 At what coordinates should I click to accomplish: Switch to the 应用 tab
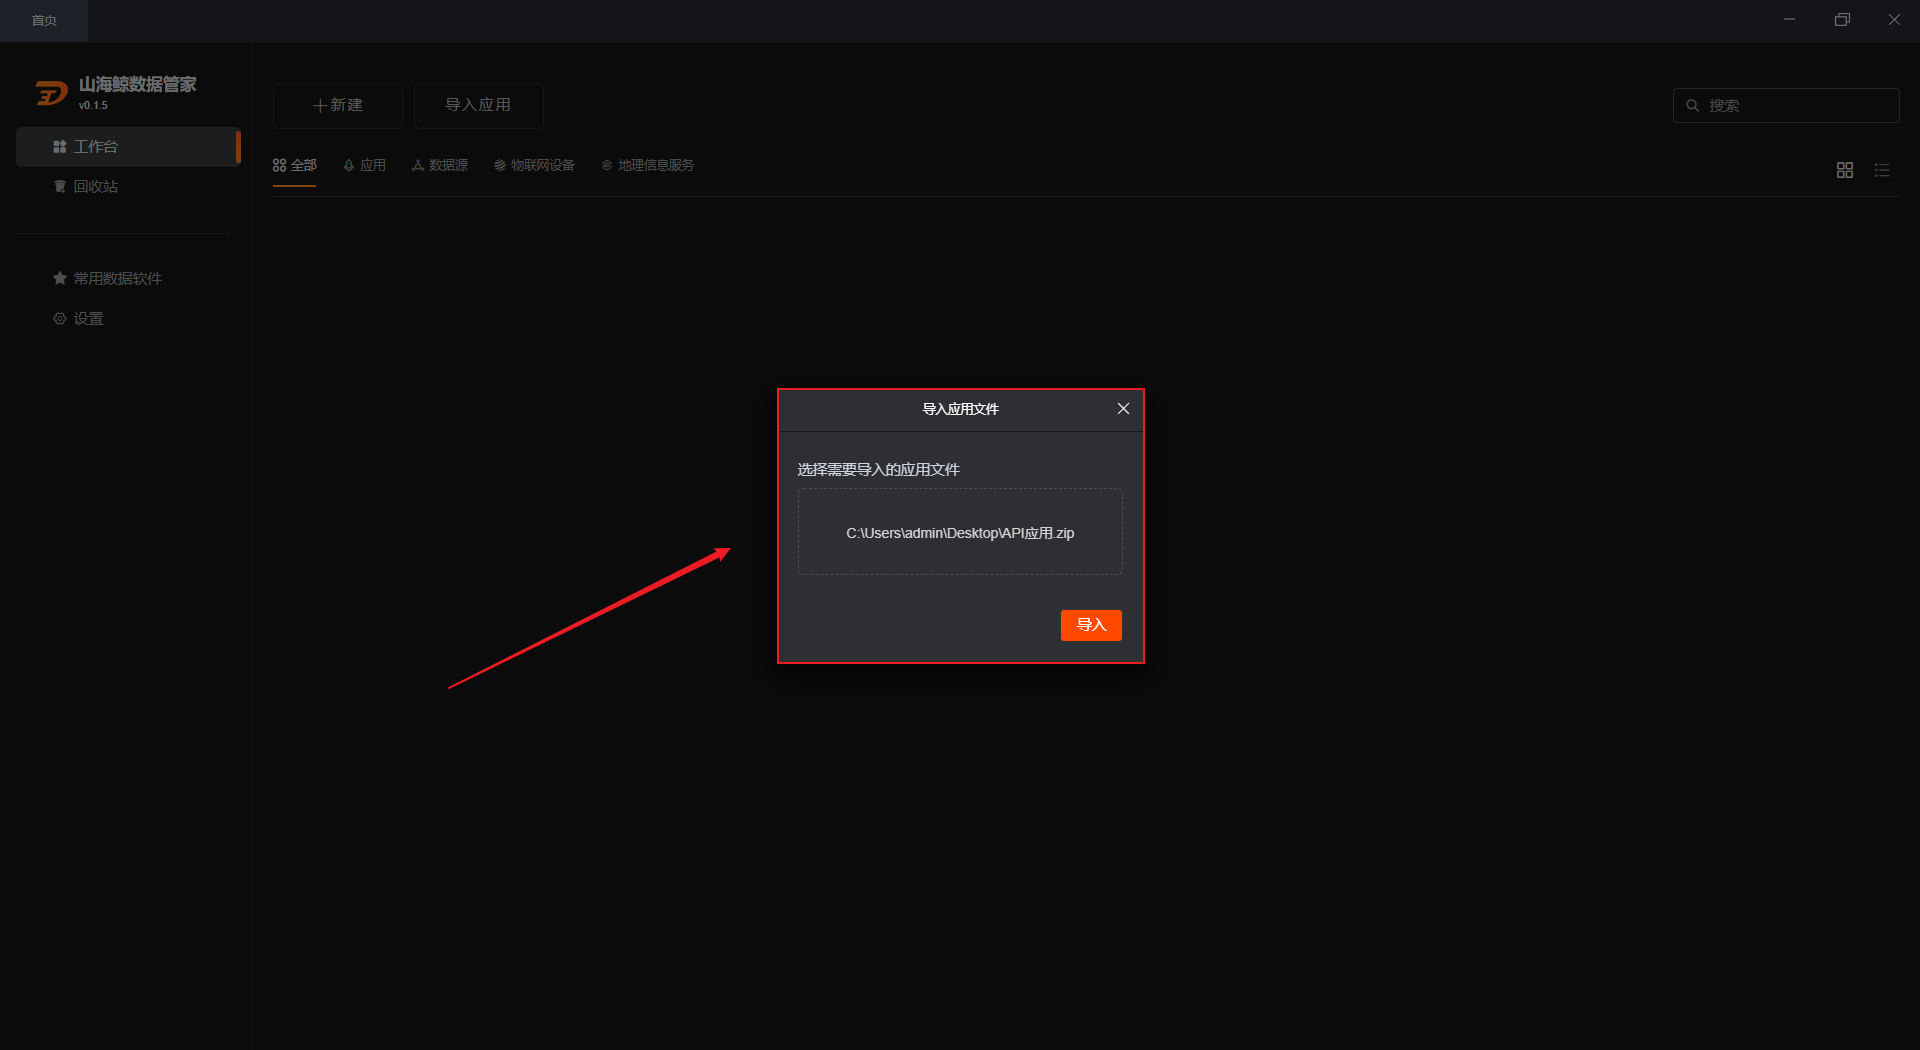(x=365, y=165)
